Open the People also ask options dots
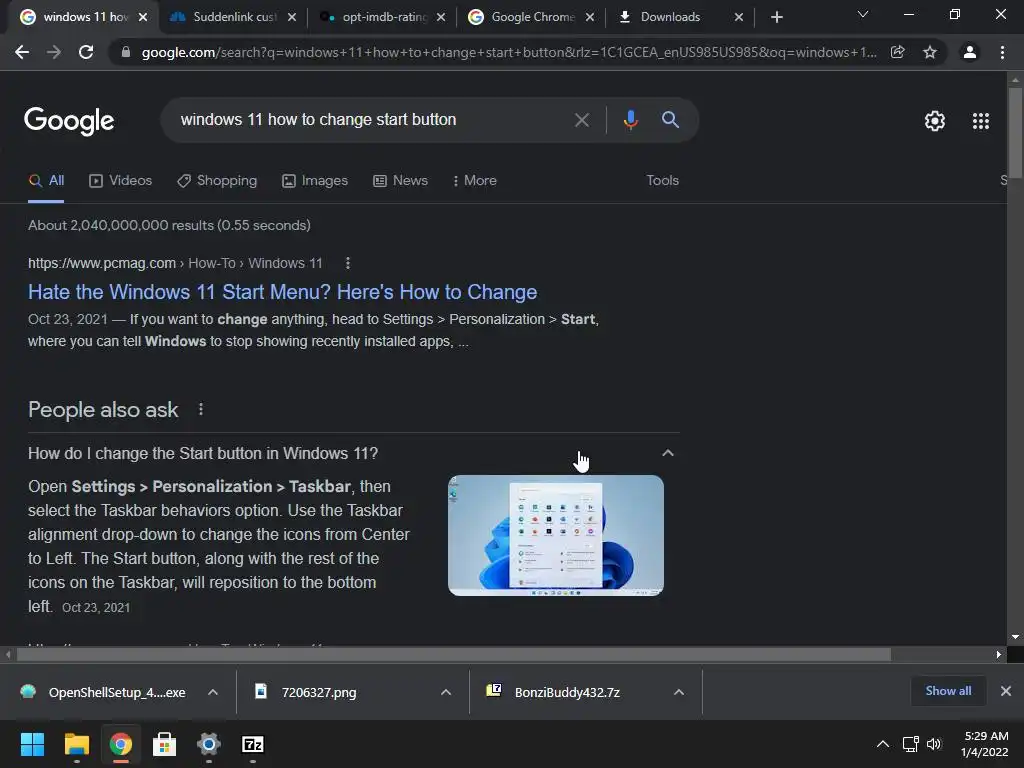This screenshot has width=1024, height=768. tap(200, 409)
